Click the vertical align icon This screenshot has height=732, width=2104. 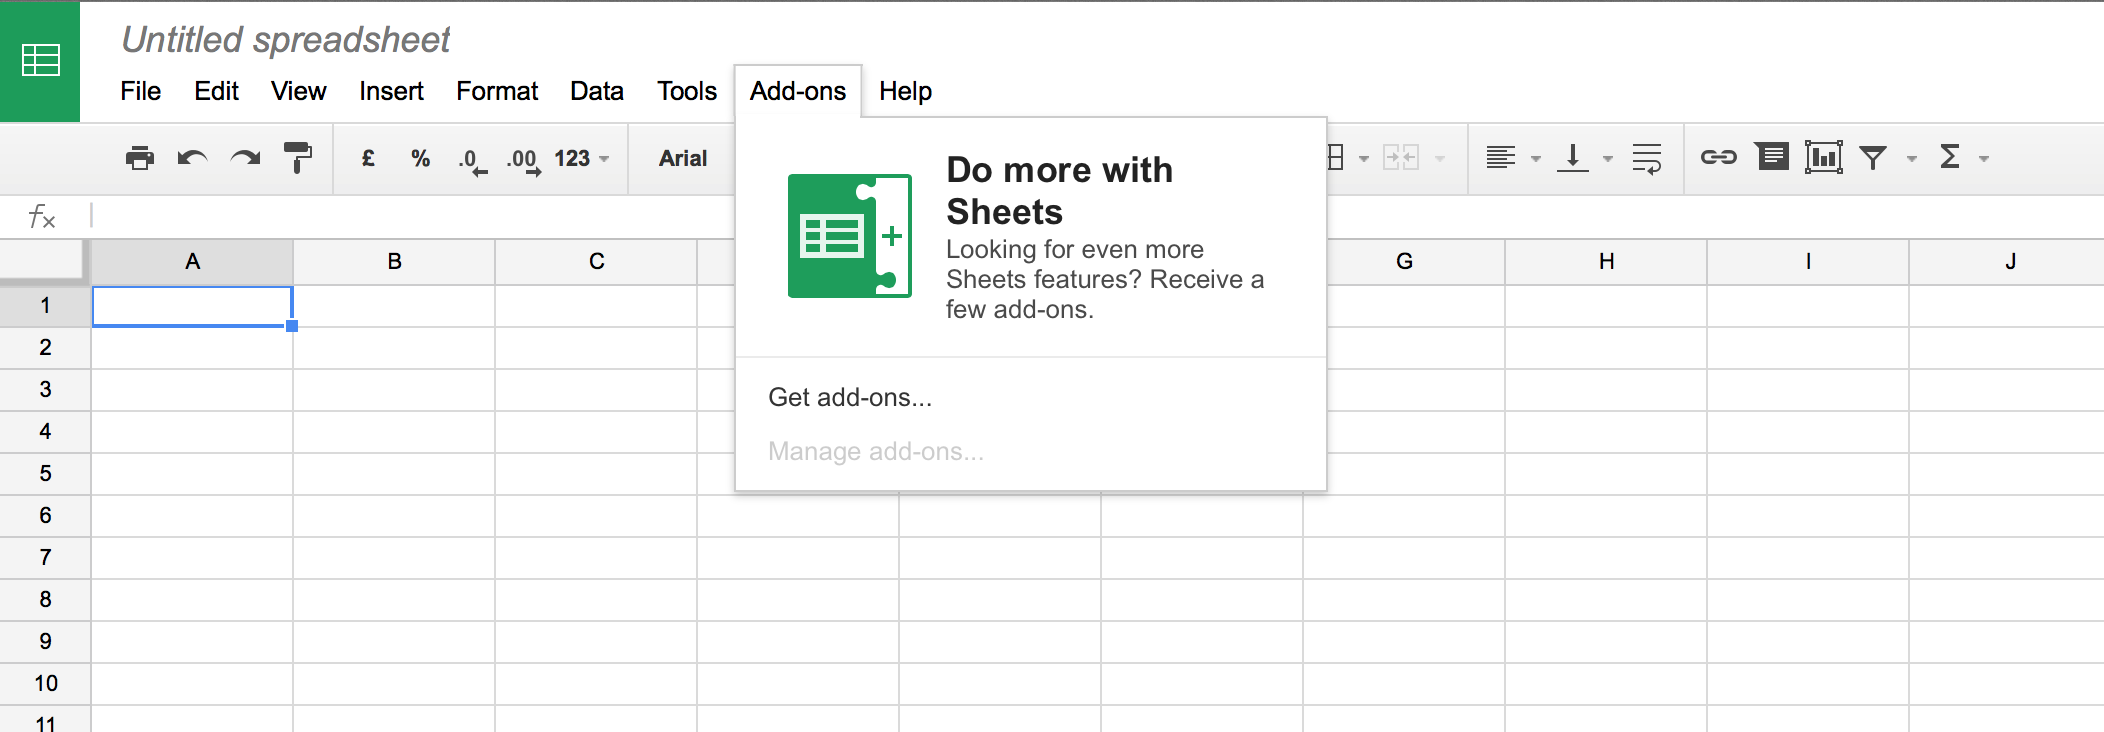click(x=1573, y=157)
